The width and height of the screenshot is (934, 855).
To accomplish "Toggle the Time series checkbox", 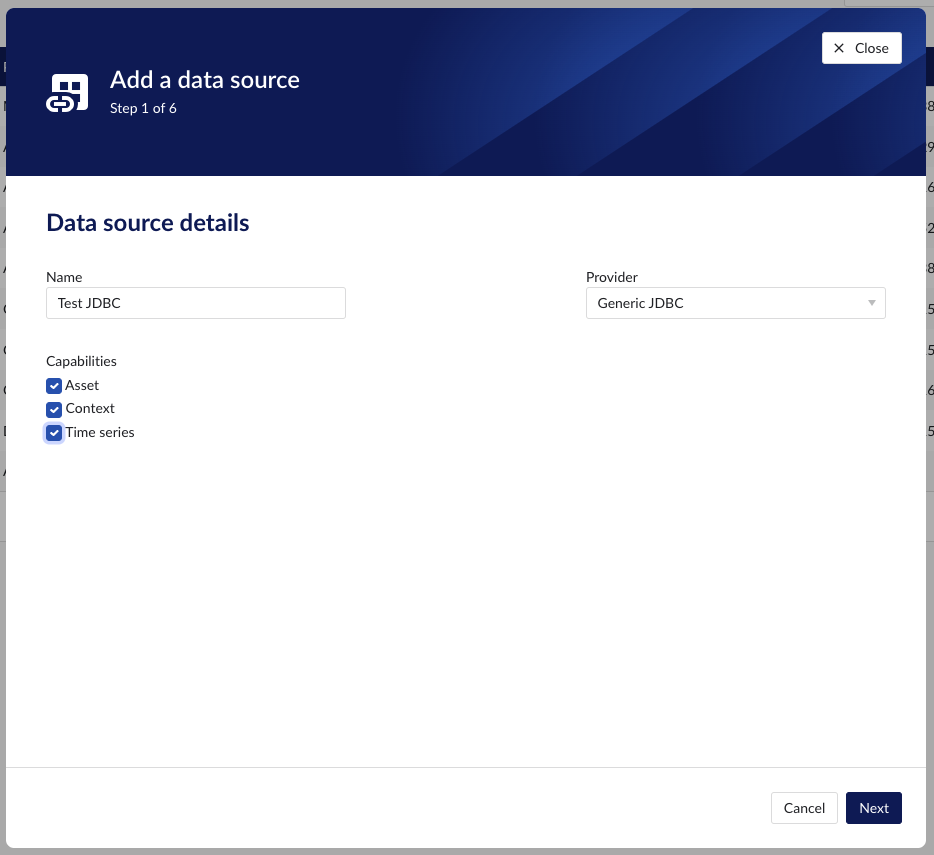I will (x=54, y=433).
